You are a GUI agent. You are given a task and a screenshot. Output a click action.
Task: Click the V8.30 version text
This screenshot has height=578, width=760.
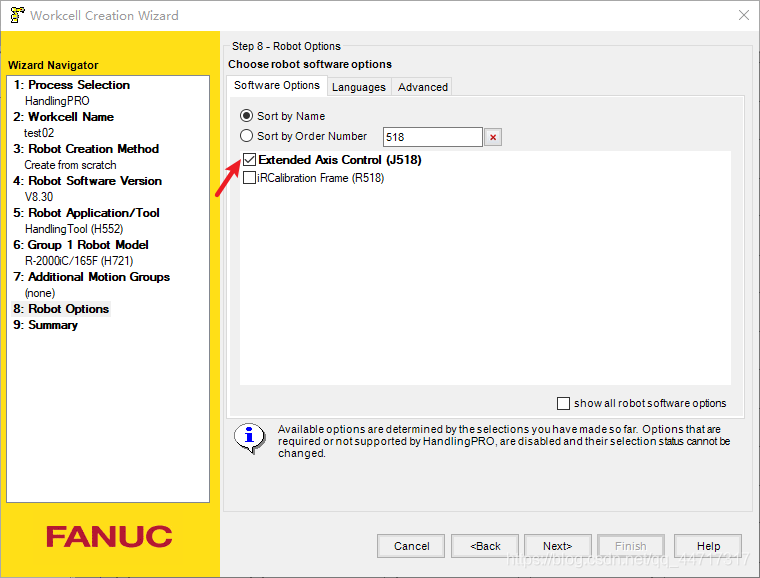[39, 197]
